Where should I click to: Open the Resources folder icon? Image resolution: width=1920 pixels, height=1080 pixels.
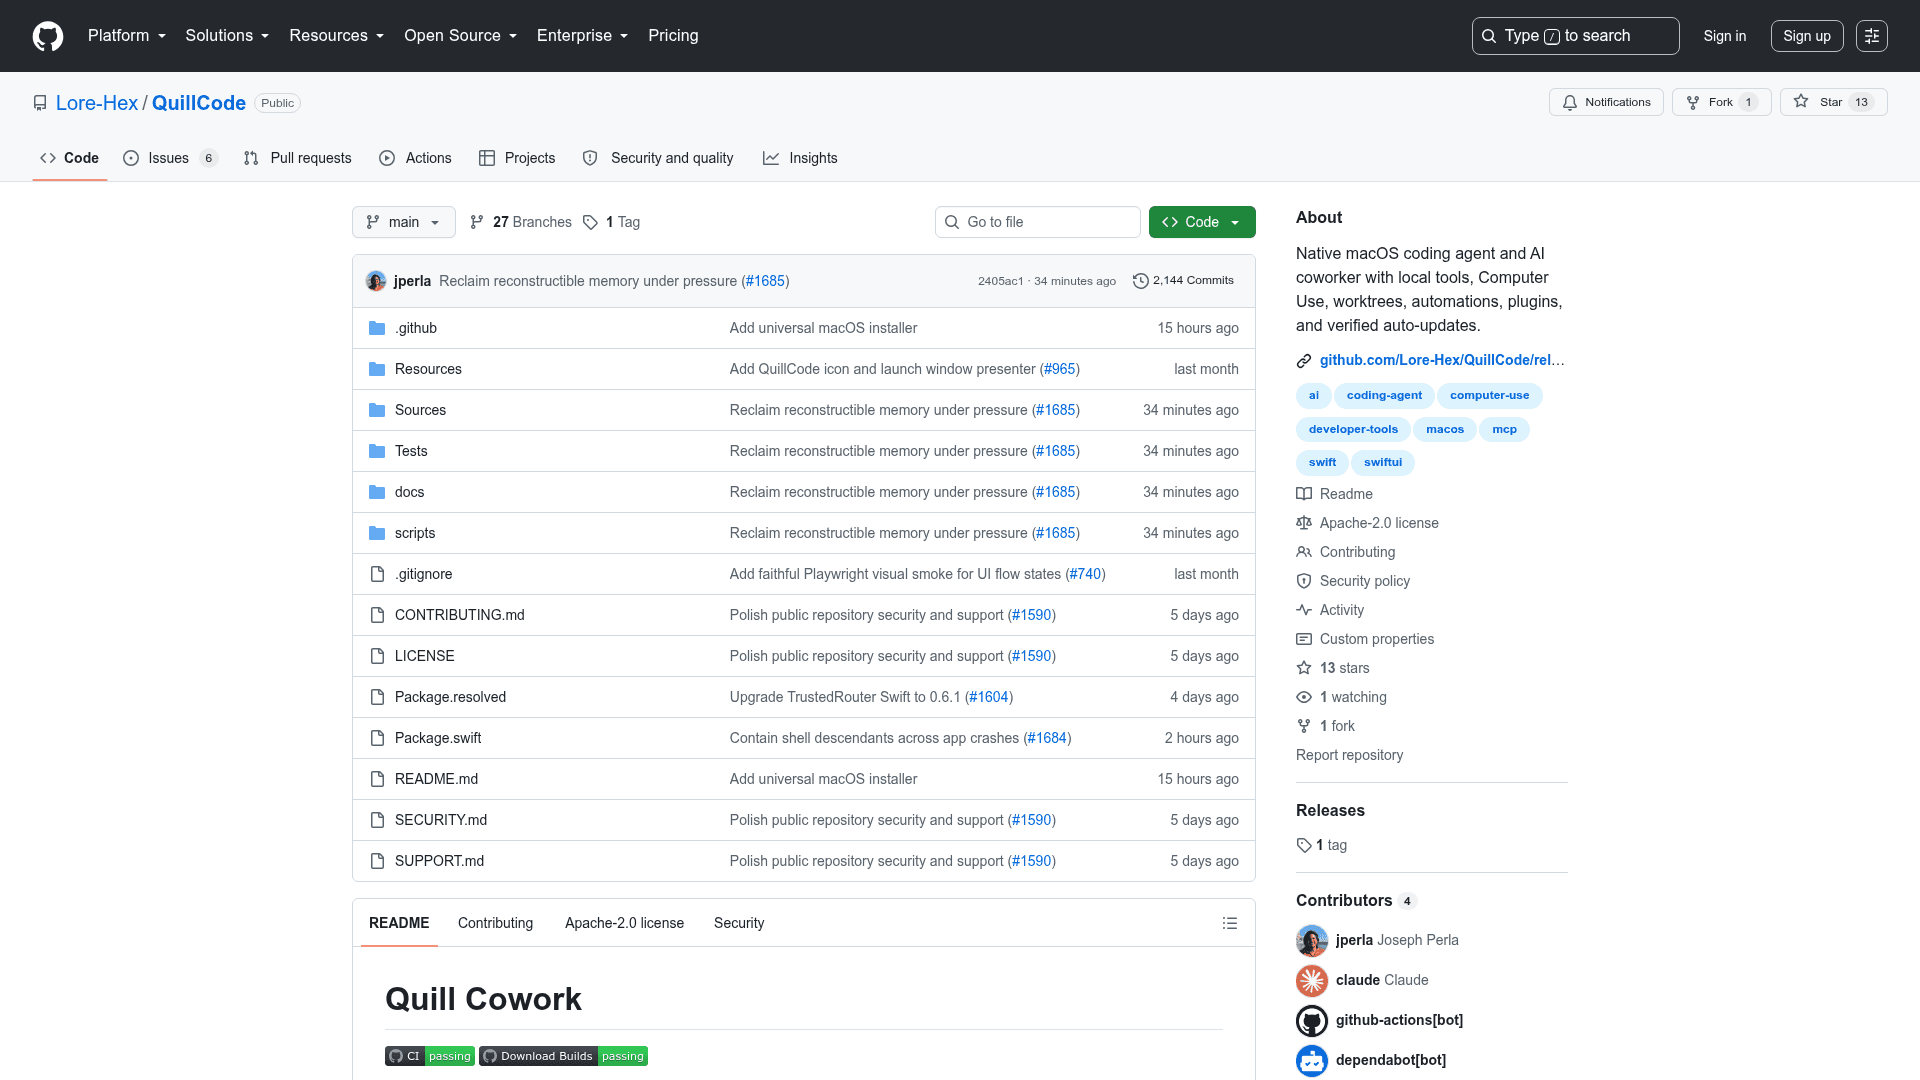pyautogui.click(x=377, y=369)
